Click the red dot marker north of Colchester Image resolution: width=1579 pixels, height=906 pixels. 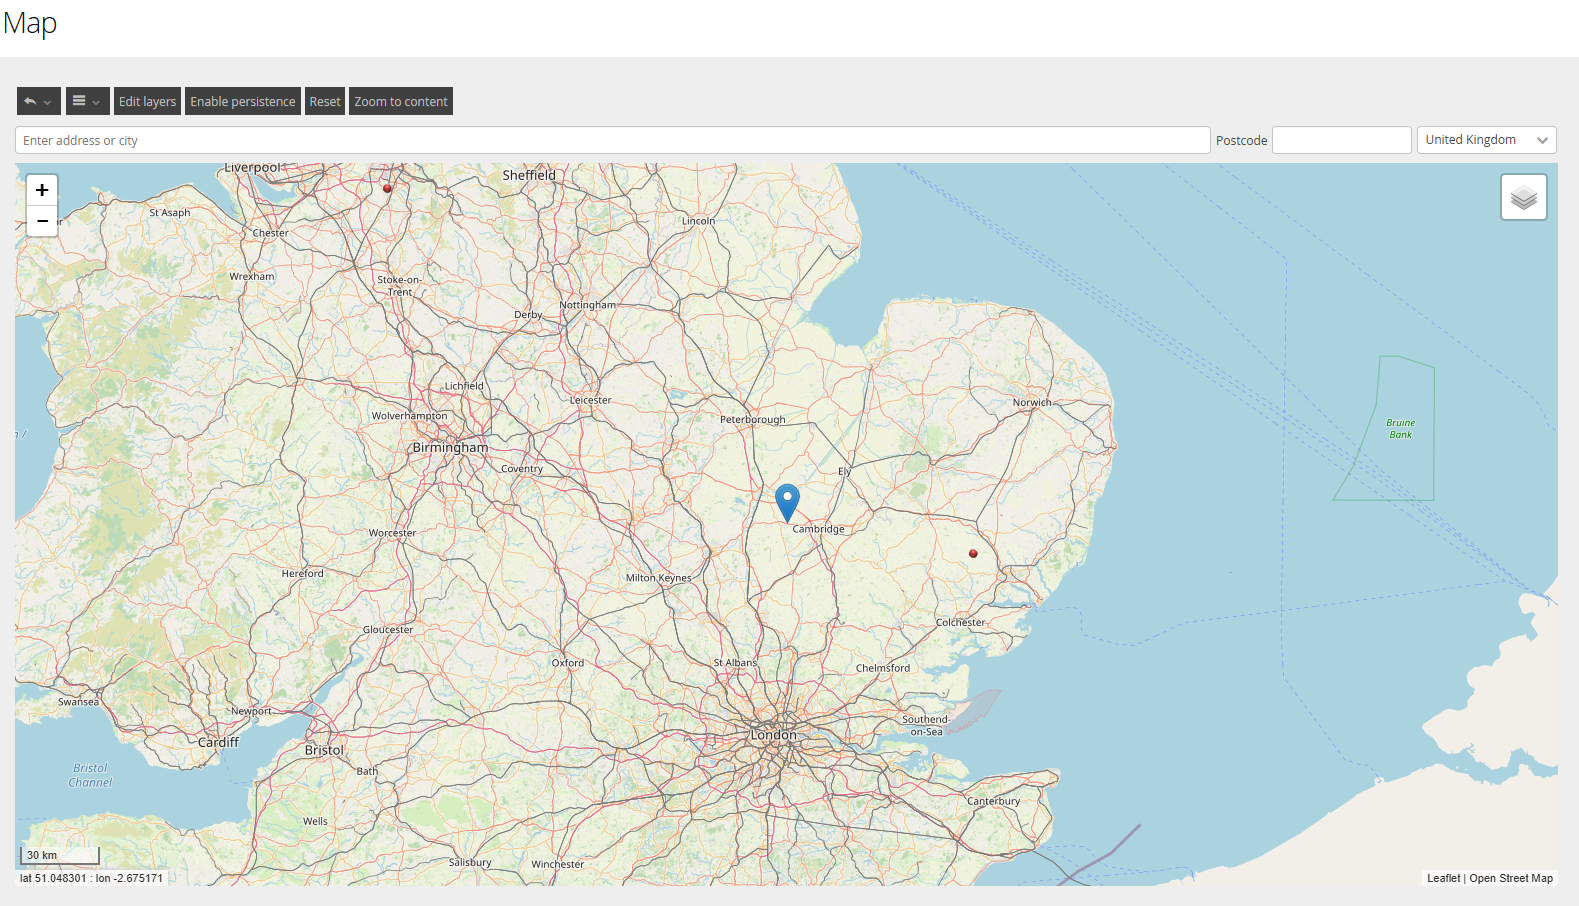tap(973, 553)
